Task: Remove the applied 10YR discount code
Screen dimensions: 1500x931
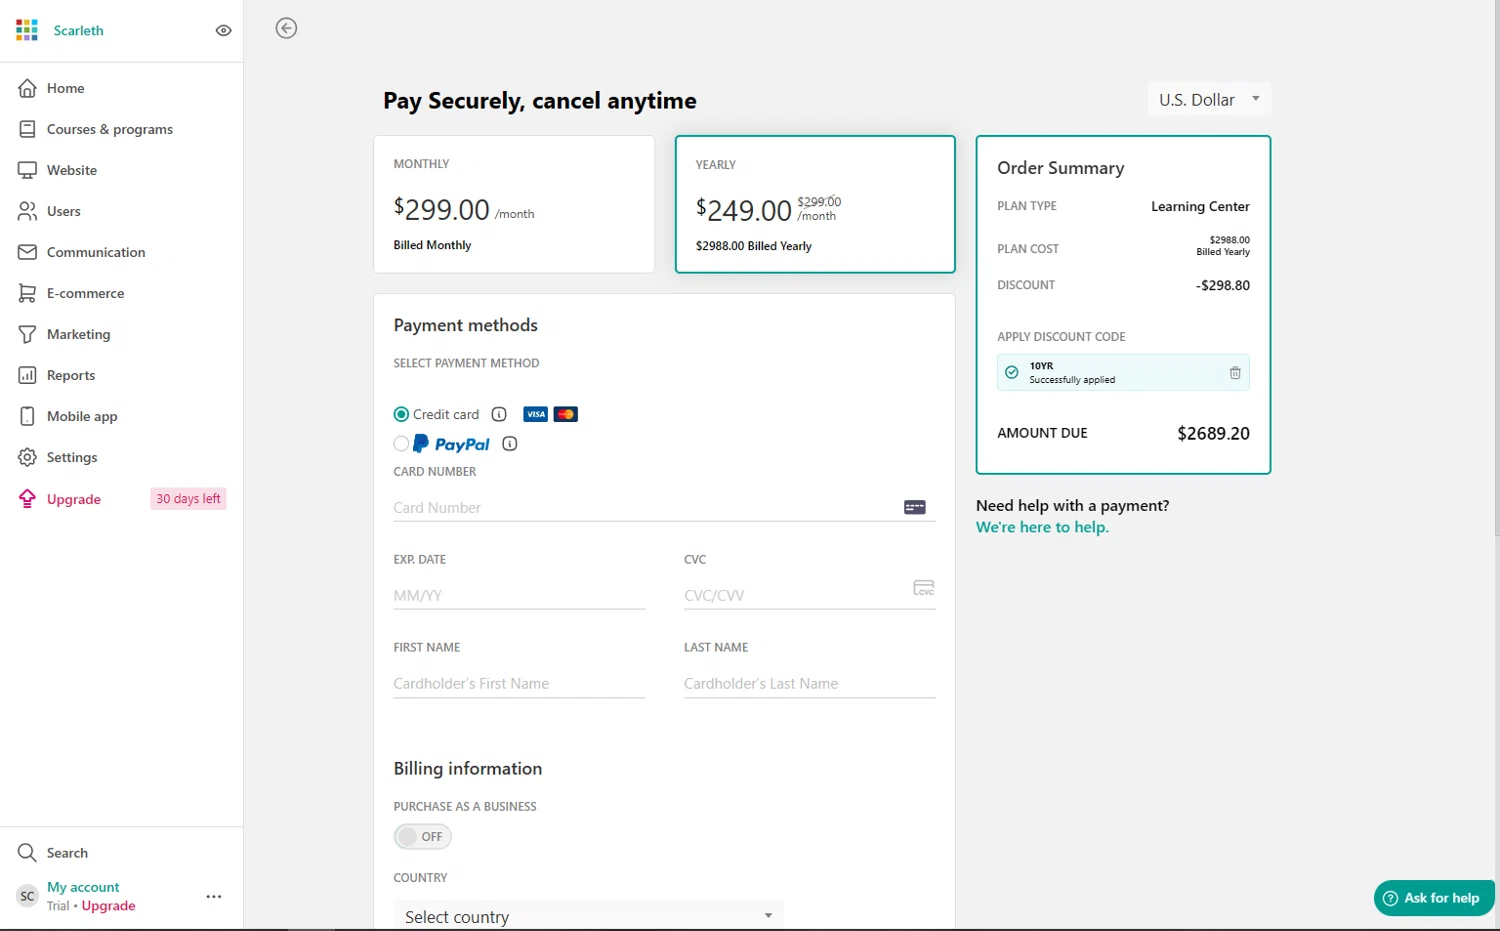Action: (1235, 373)
